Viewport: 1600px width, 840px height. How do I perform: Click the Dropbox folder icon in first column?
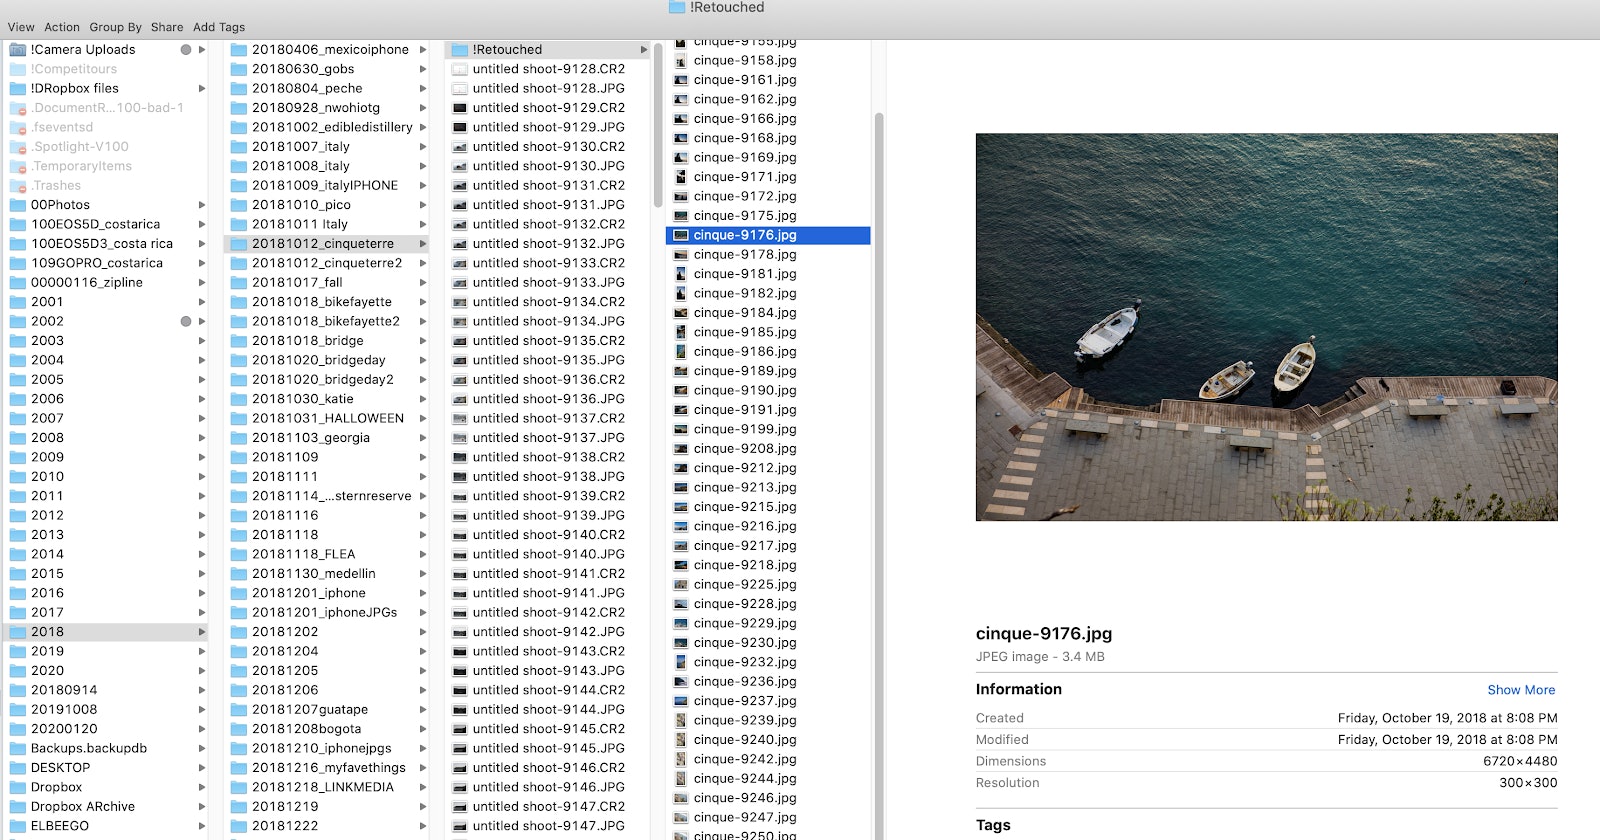[18, 788]
